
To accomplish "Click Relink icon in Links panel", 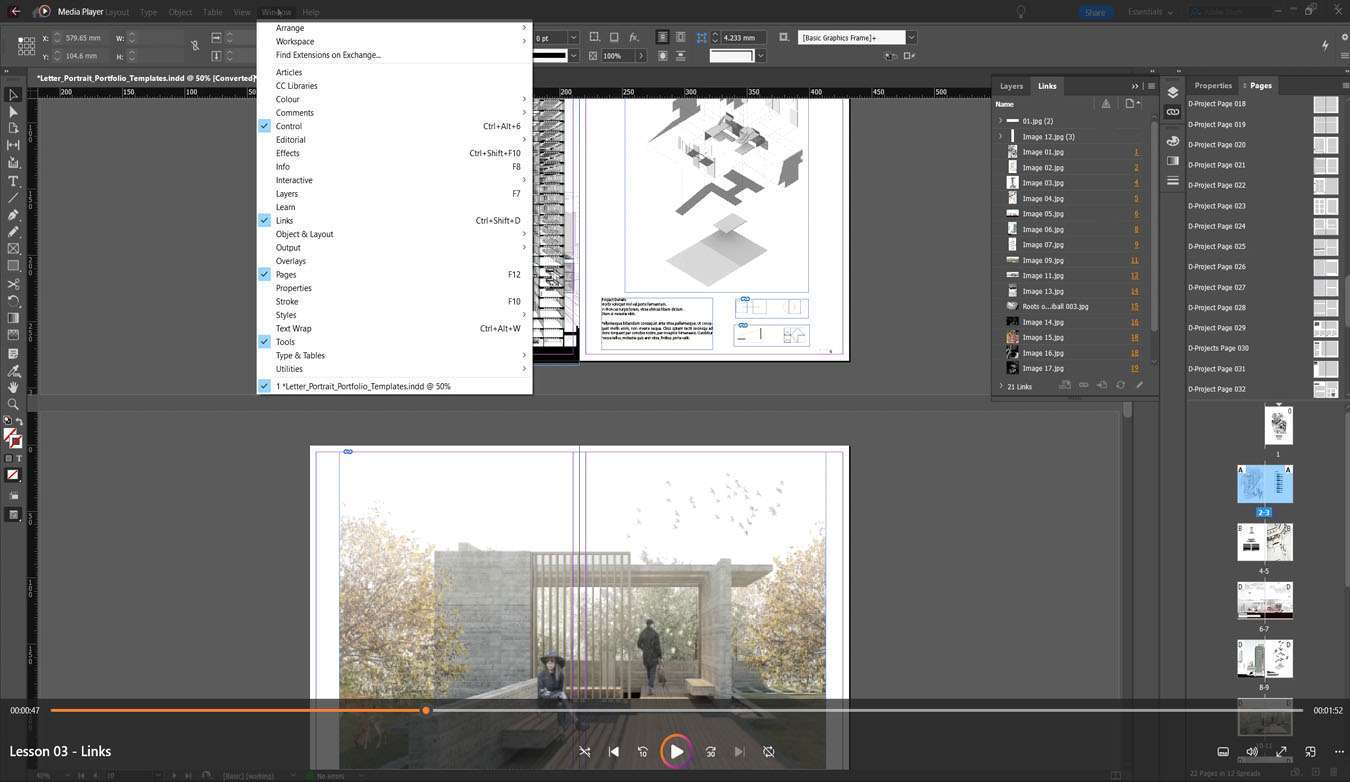I will (1083, 385).
